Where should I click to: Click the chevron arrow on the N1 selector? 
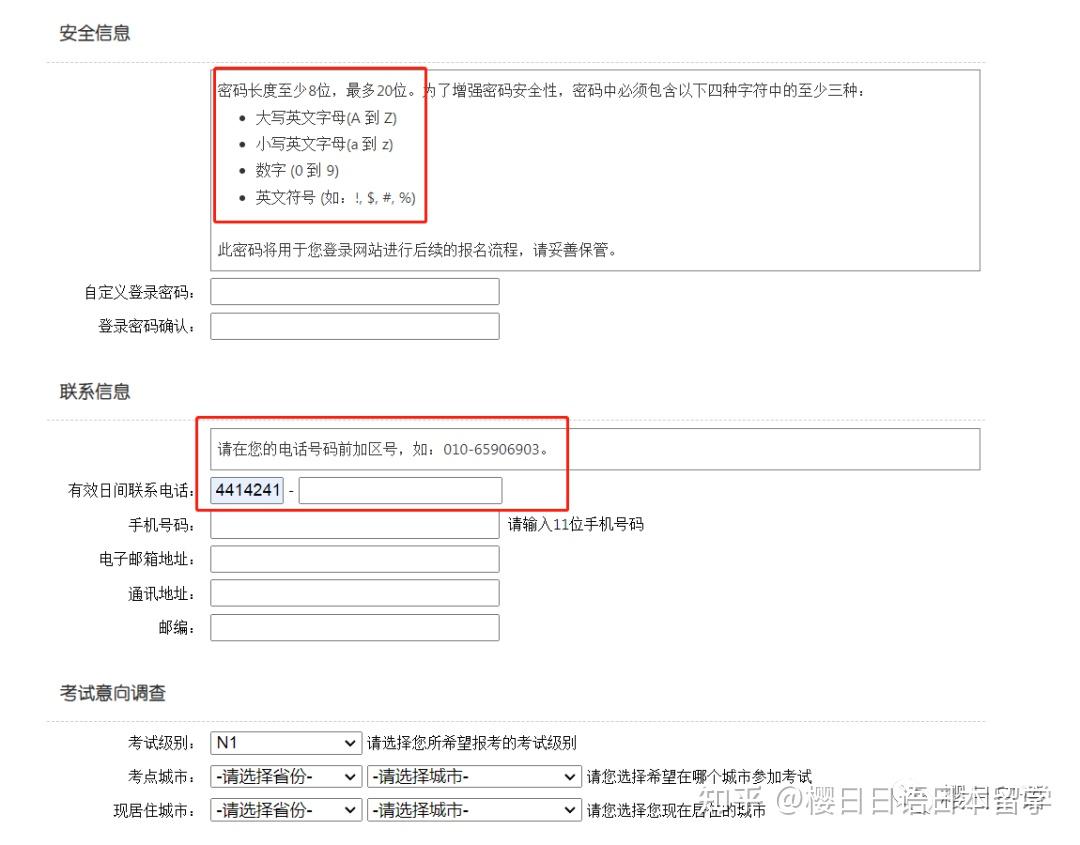pos(352,743)
